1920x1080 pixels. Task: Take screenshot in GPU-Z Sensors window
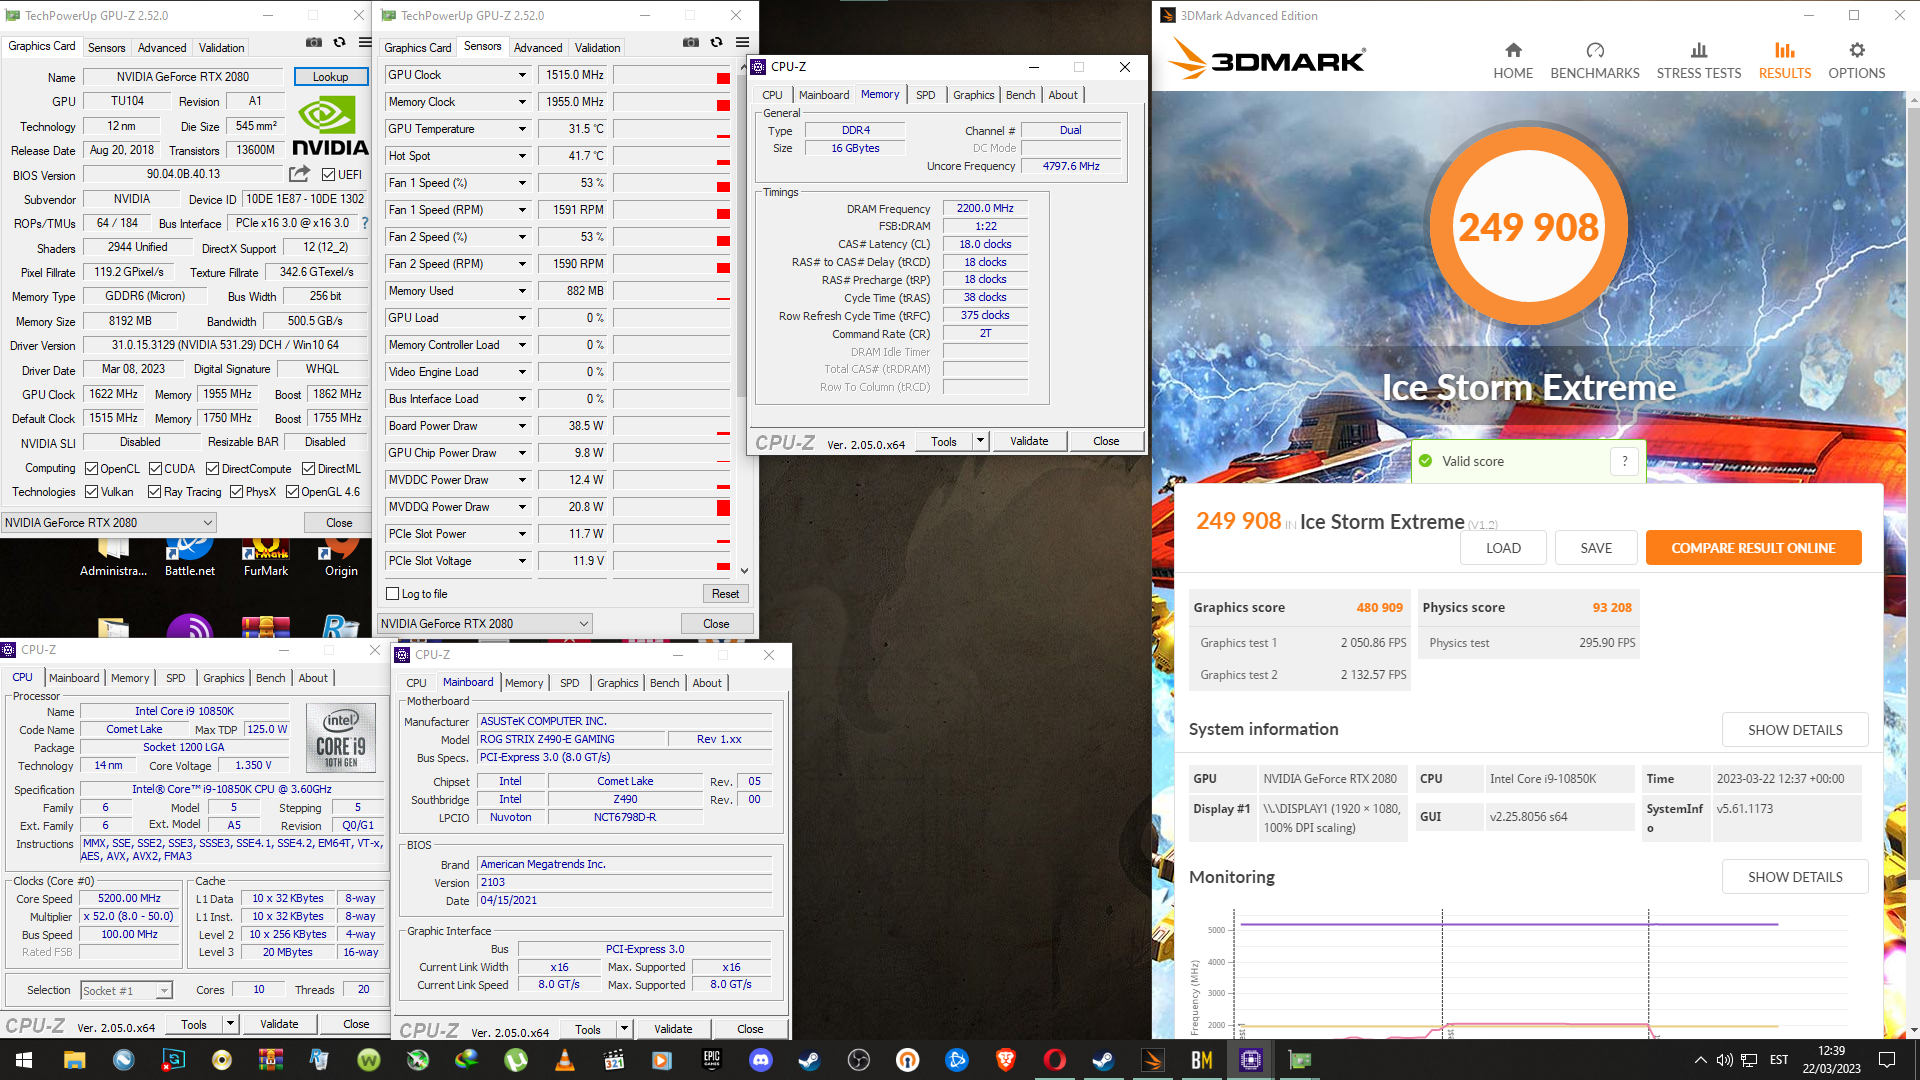pyautogui.click(x=691, y=43)
